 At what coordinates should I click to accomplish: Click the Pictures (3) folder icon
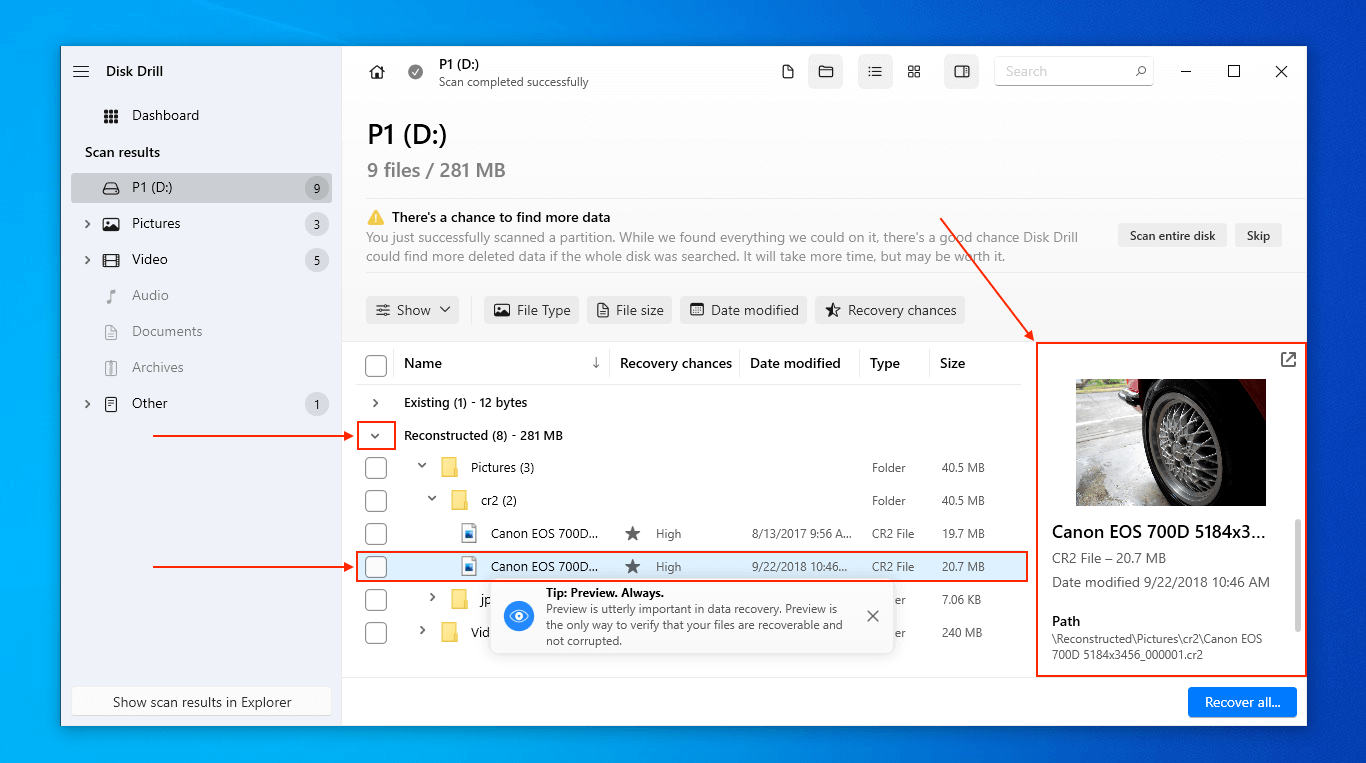point(450,467)
